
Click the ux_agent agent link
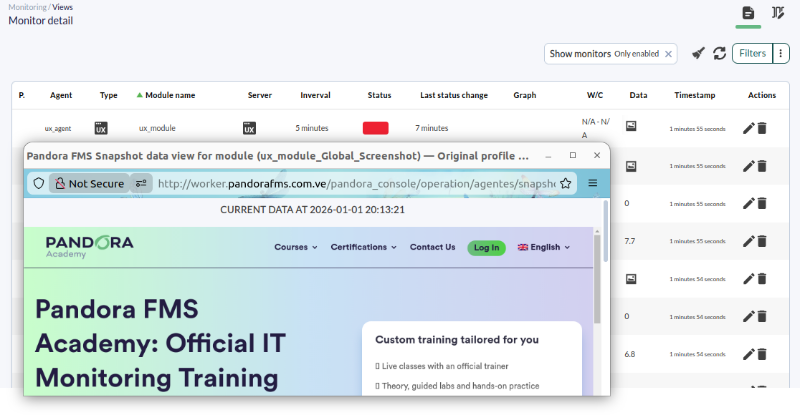click(x=58, y=129)
